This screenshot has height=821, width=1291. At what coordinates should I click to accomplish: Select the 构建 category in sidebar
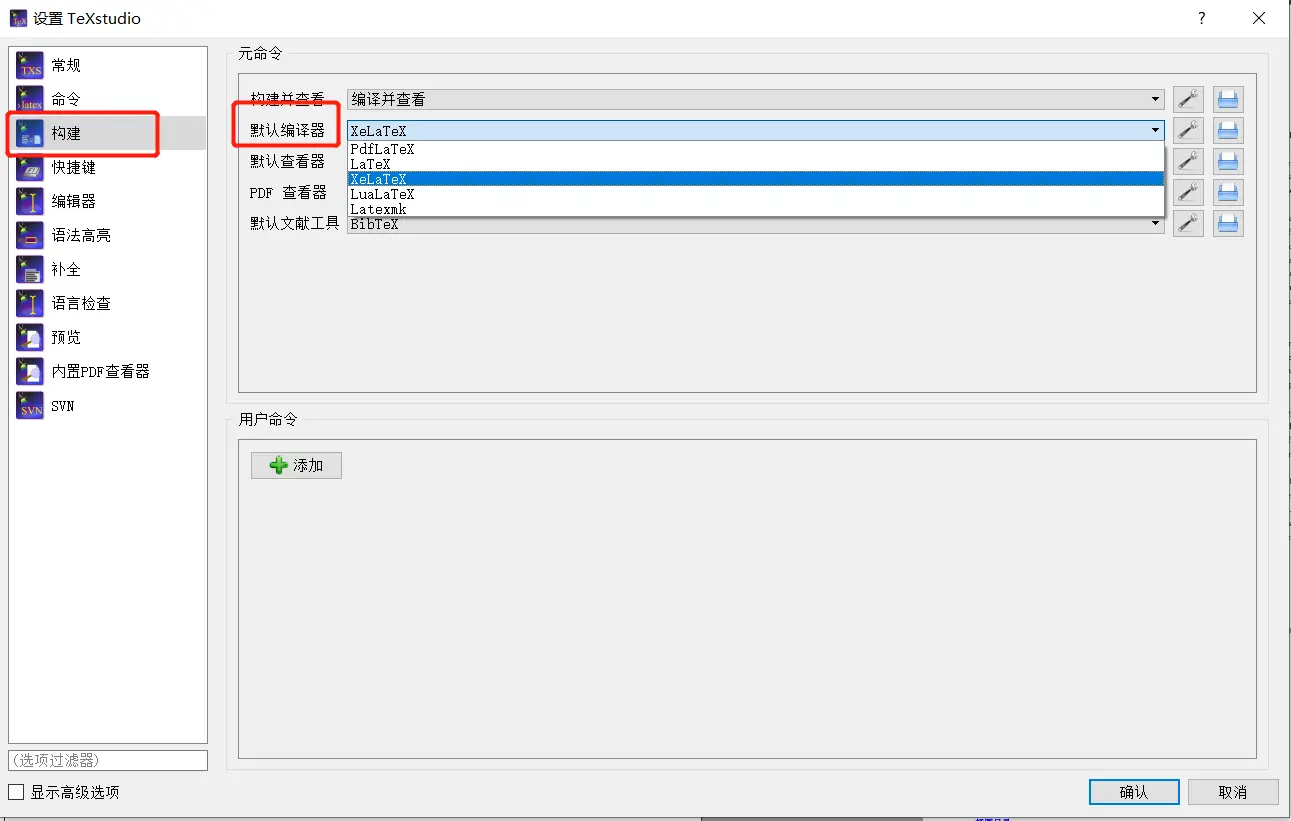tap(108, 133)
